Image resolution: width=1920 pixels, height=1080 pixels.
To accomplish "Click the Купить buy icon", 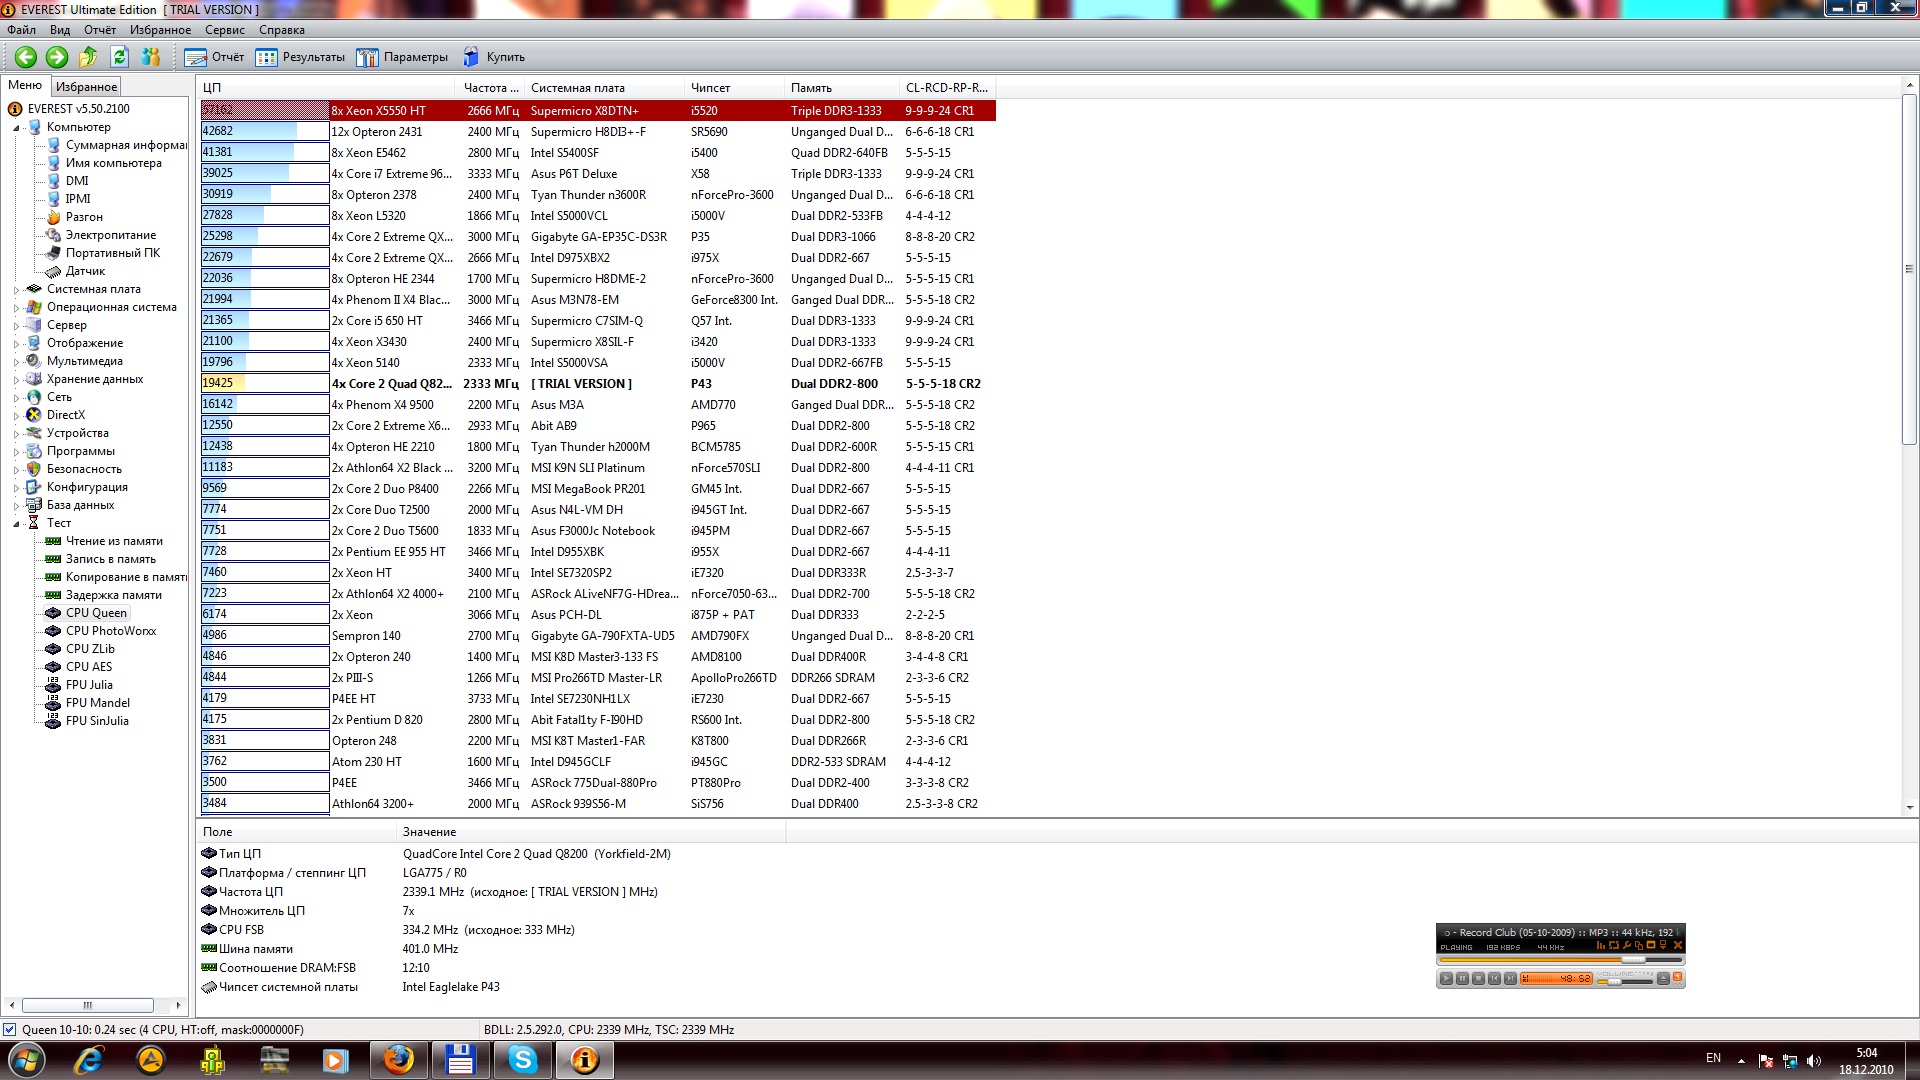I will [471, 57].
